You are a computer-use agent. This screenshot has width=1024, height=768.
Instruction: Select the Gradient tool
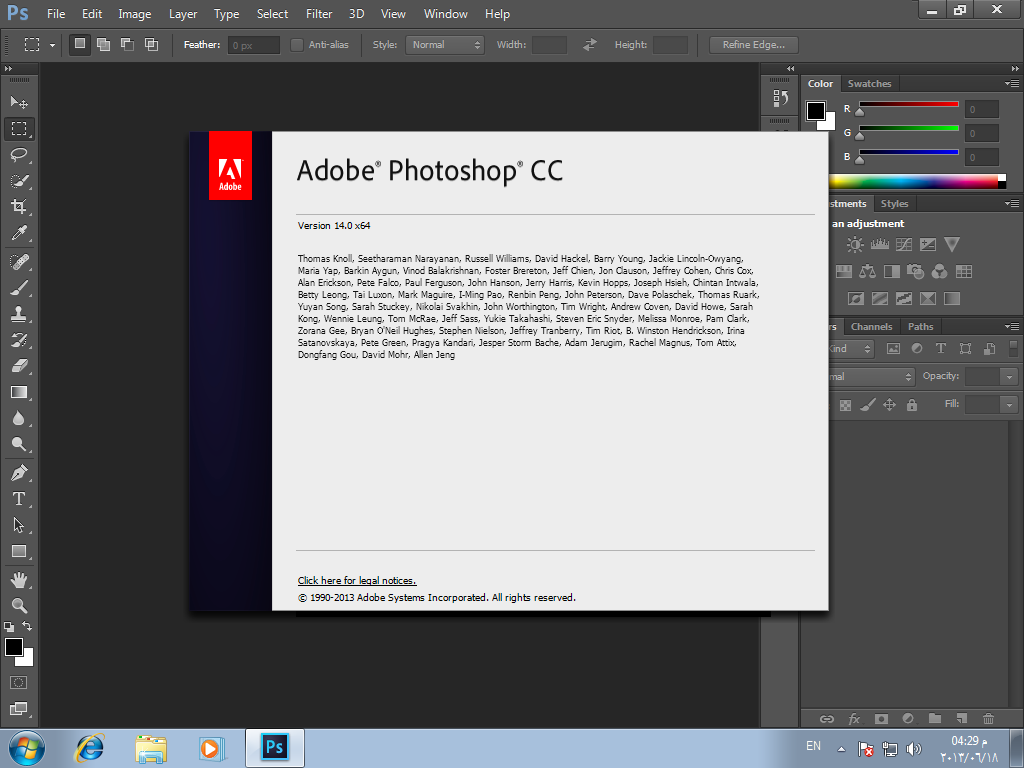pos(19,392)
